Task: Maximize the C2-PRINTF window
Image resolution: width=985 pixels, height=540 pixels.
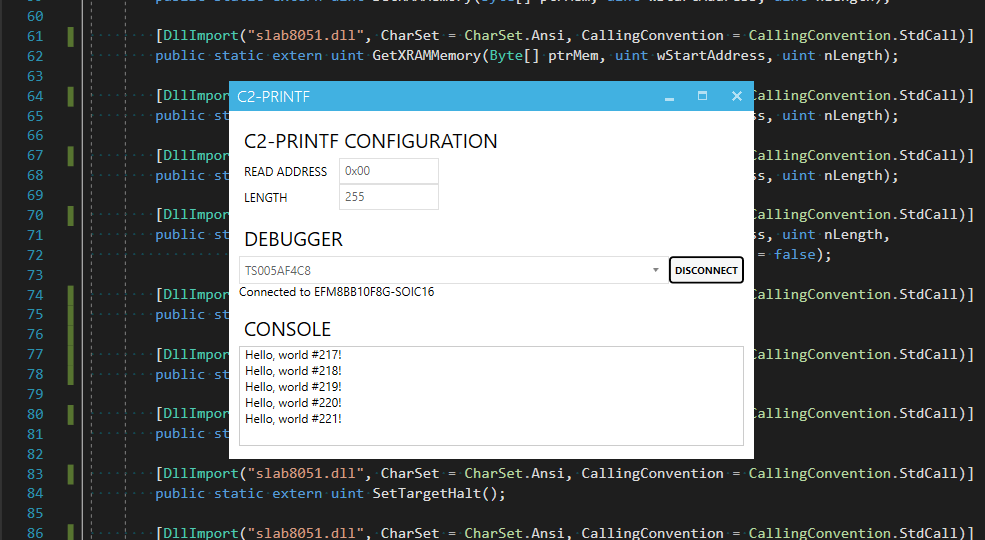Action: point(702,96)
